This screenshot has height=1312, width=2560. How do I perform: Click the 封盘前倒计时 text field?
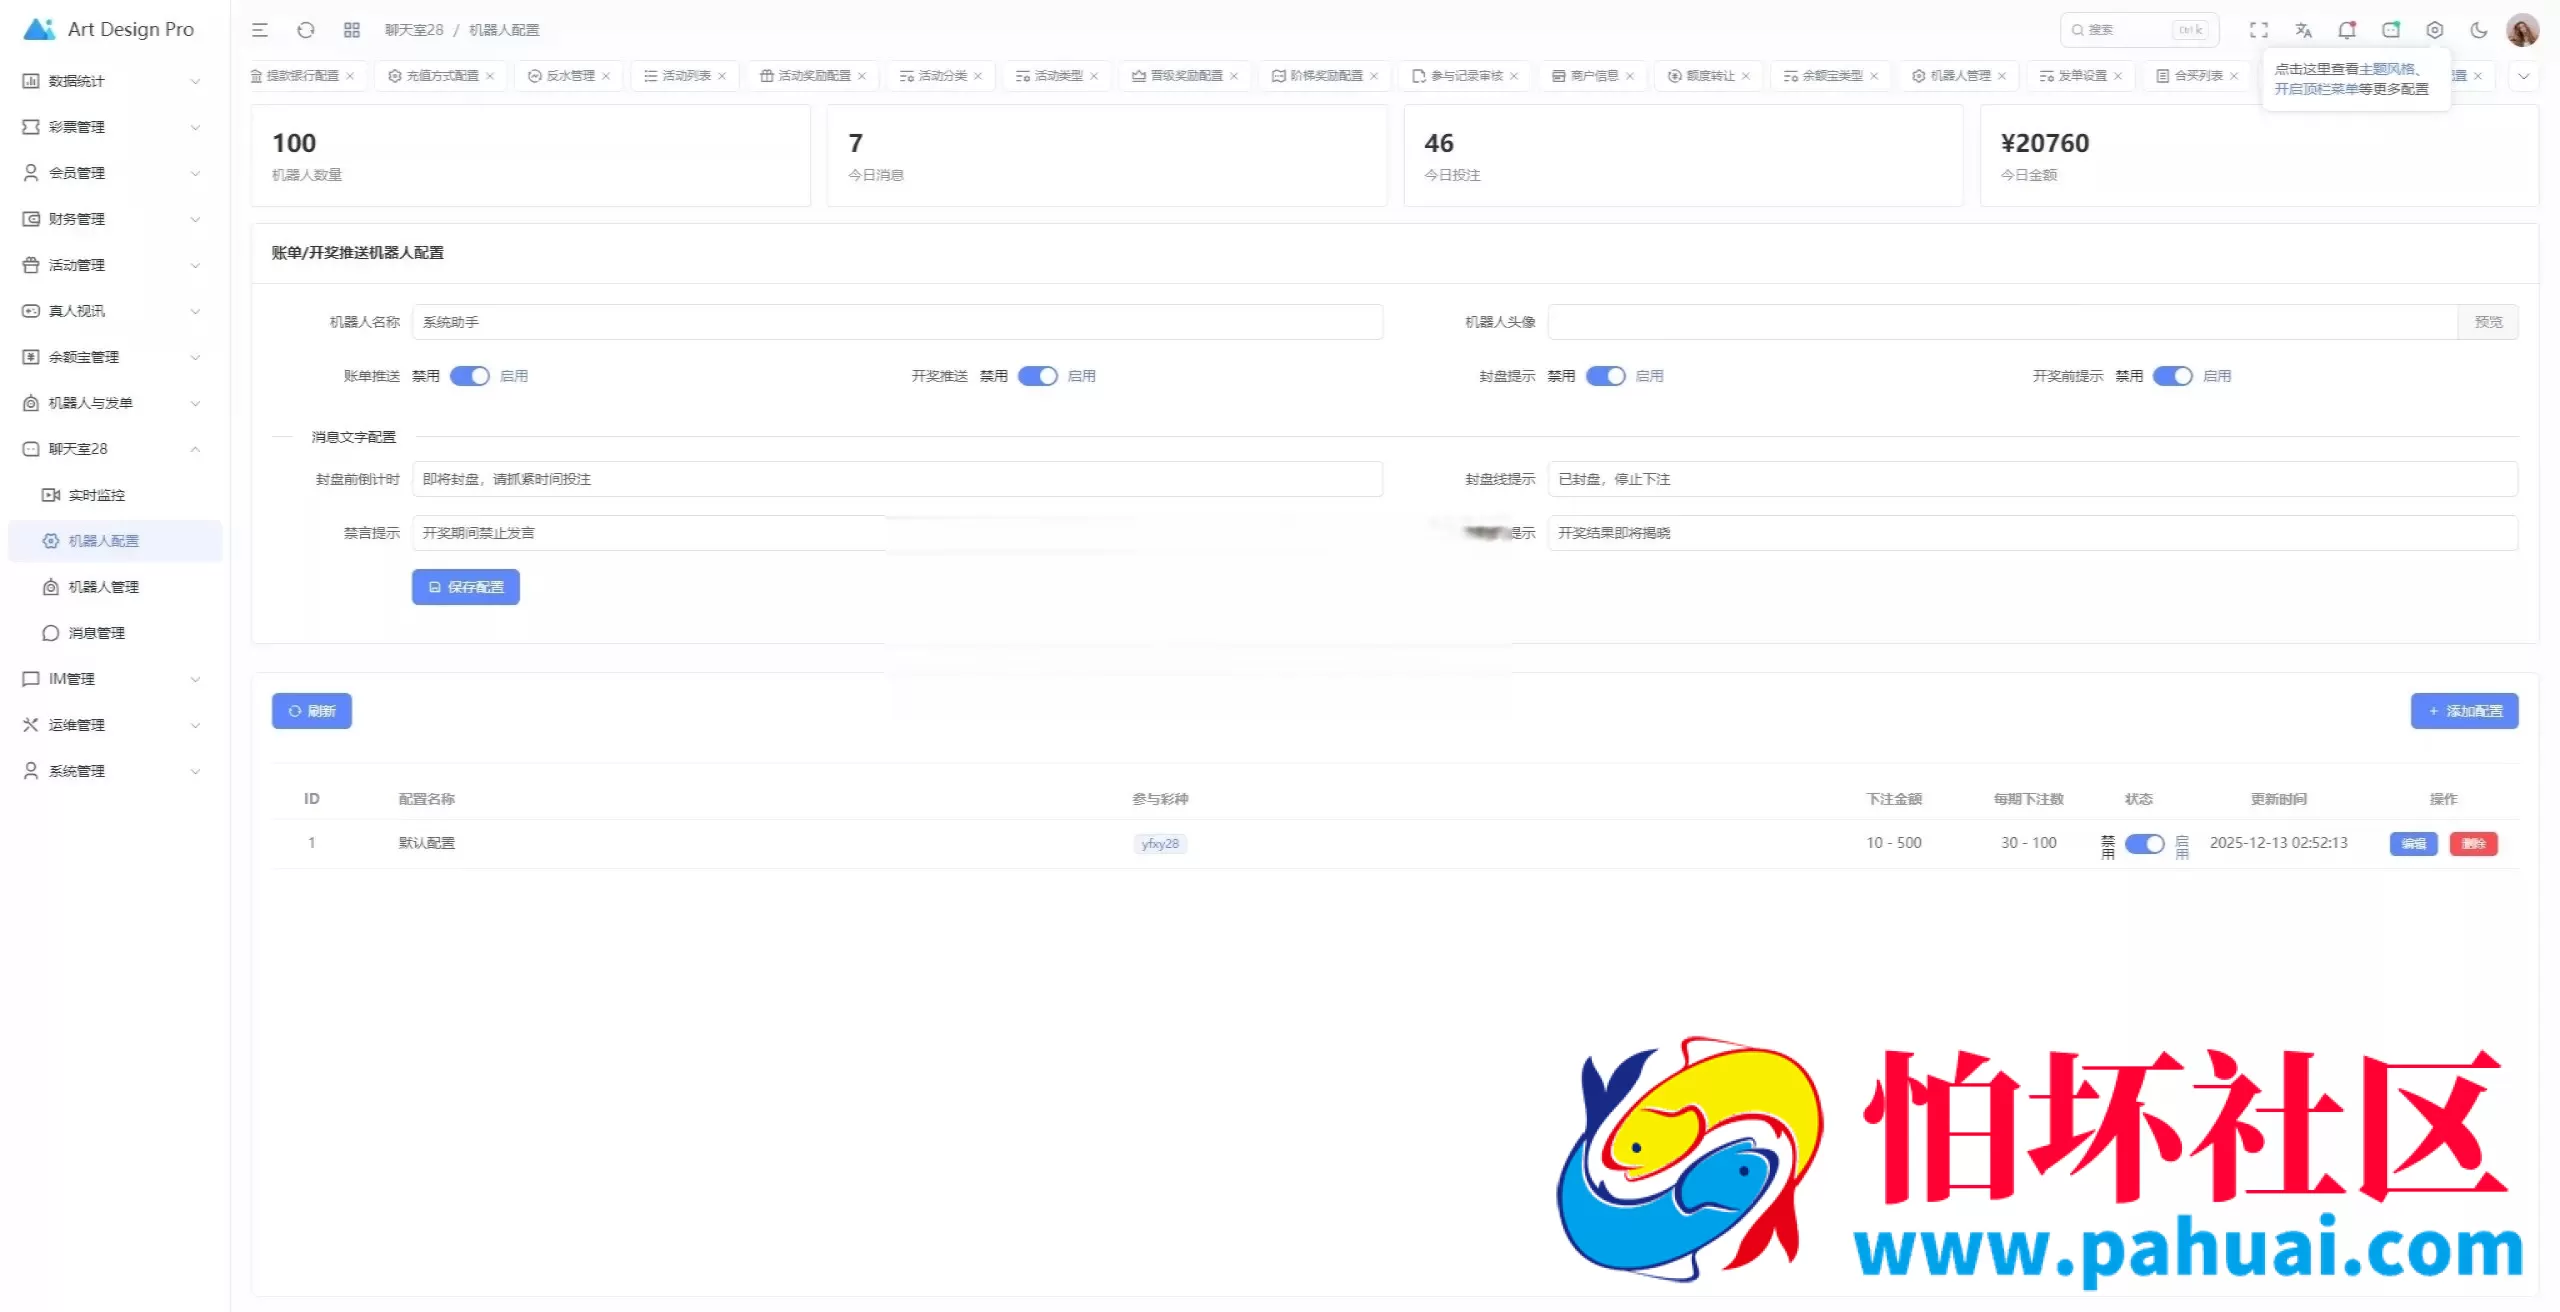897,479
